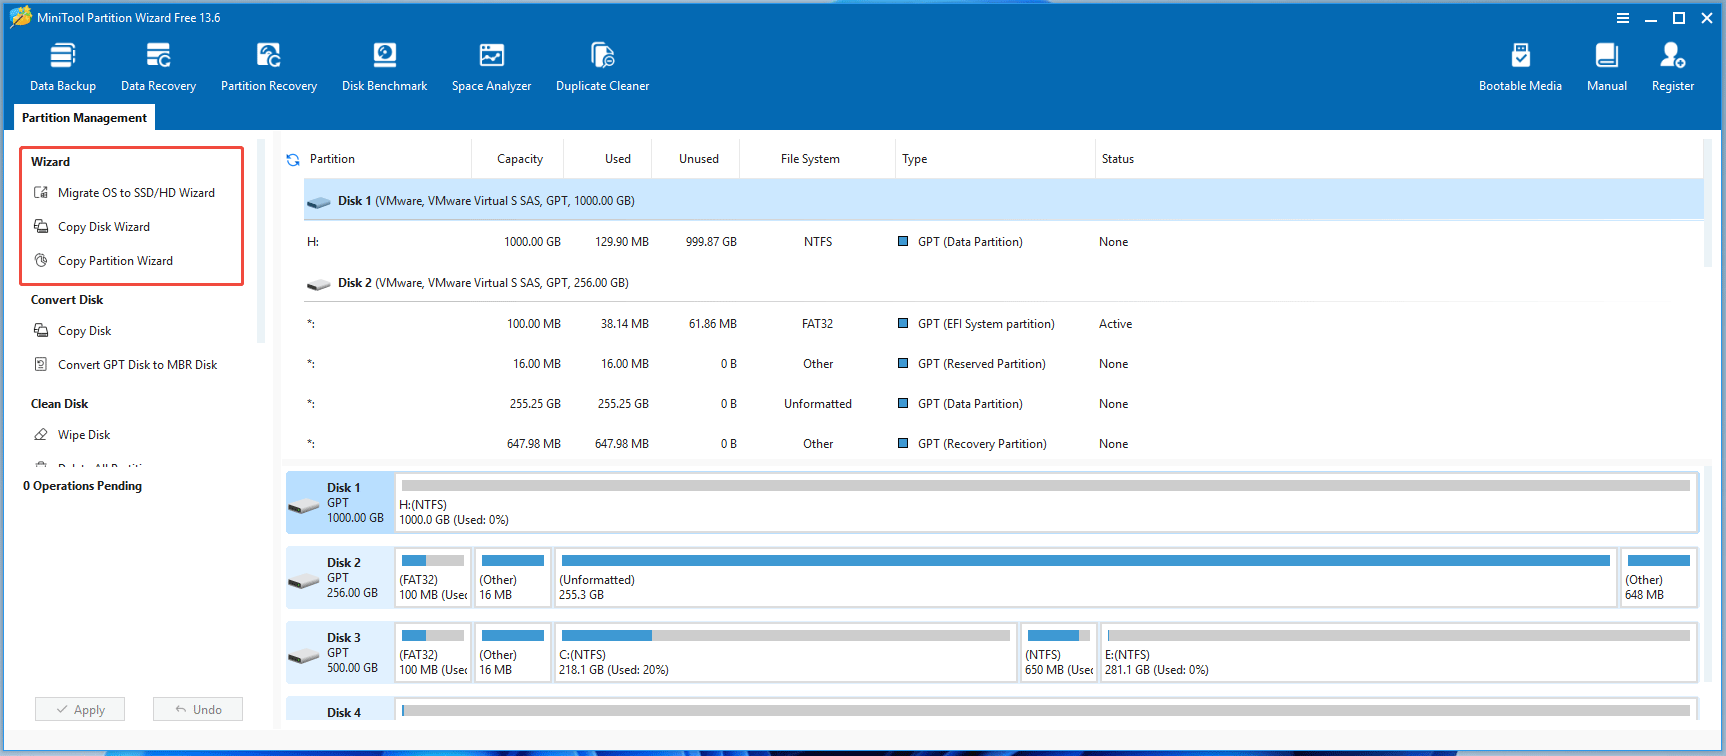Click the Migrate OS to SSD/HD Wizard icon
The width and height of the screenshot is (1726, 756).
41,192
